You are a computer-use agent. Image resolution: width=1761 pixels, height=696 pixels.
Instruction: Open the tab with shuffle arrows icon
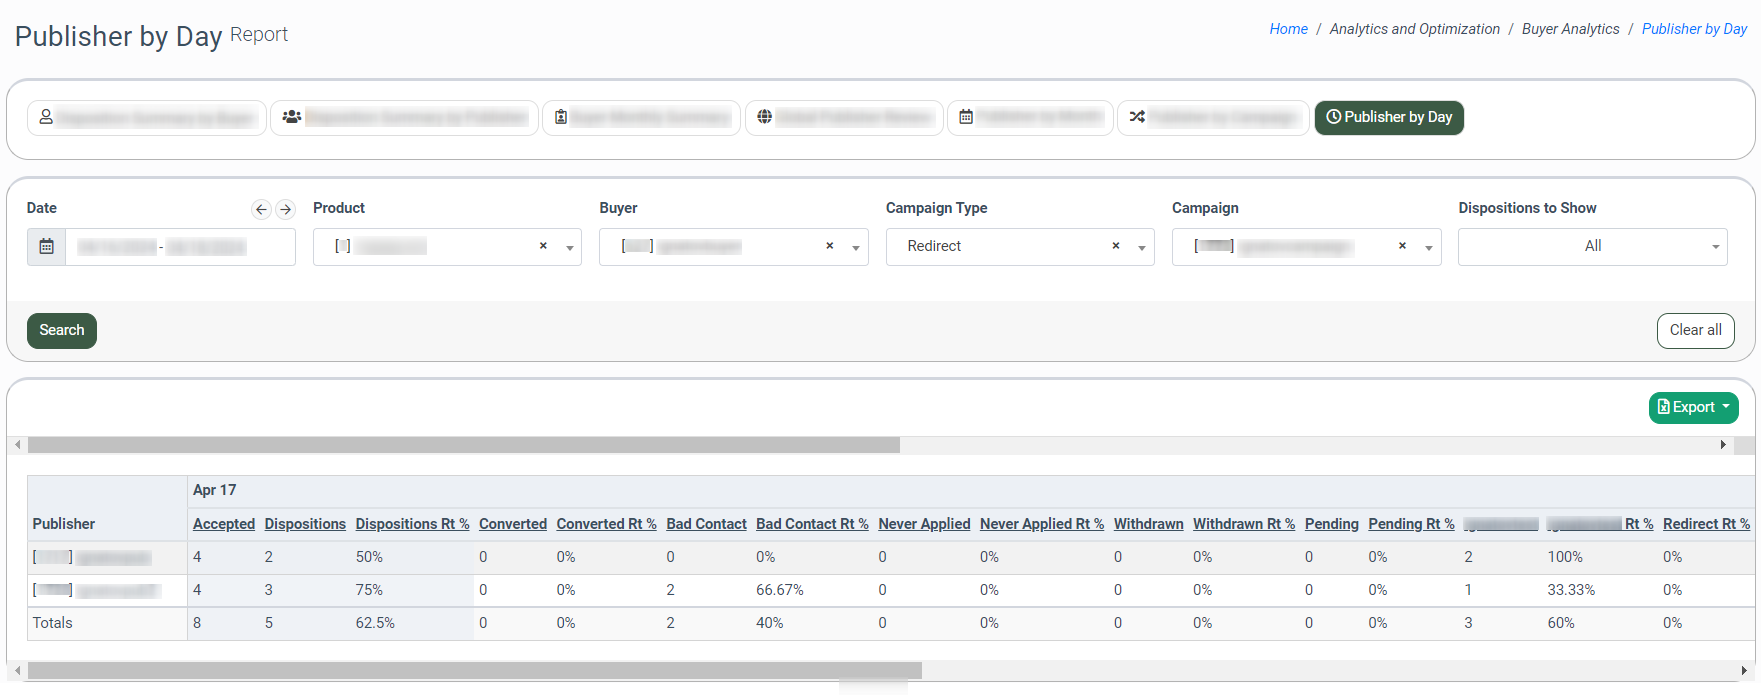click(x=1212, y=118)
